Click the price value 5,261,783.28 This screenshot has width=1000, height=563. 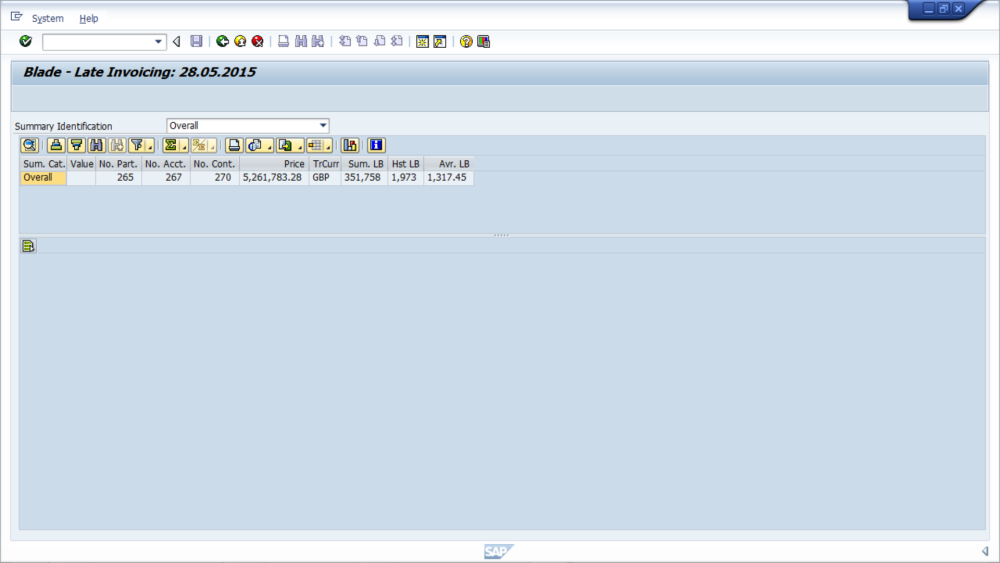pyautogui.click(x=272, y=177)
